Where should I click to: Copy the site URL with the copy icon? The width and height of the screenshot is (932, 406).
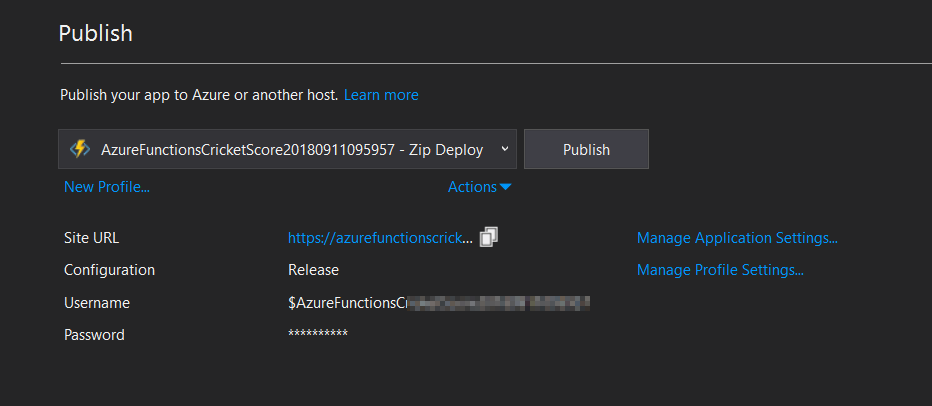coord(489,237)
